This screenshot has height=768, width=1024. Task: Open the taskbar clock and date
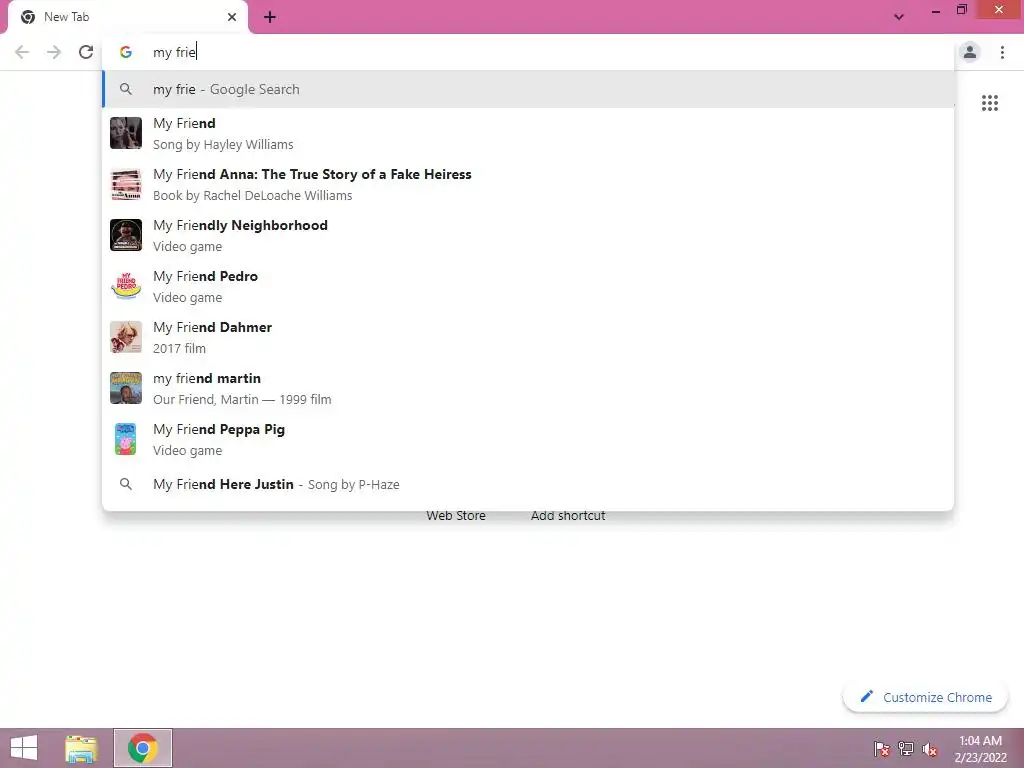coord(980,749)
